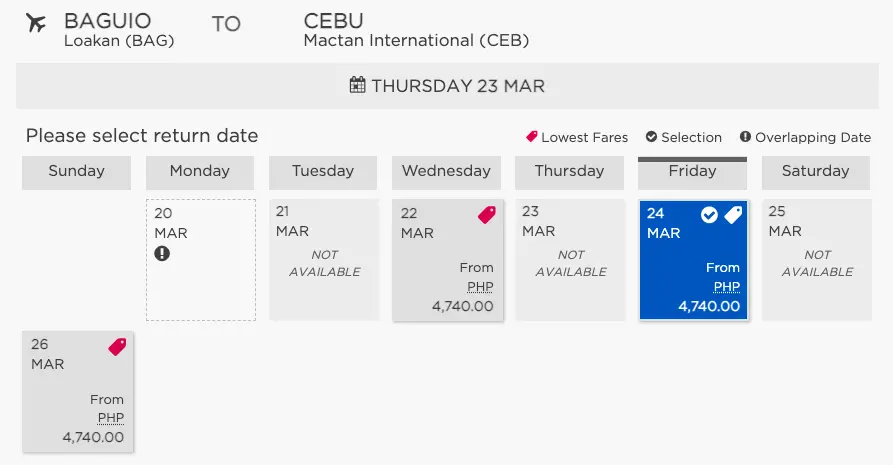Click the red fare tag on 26 Mar
The width and height of the screenshot is (893, 465).
pos(117,346)
